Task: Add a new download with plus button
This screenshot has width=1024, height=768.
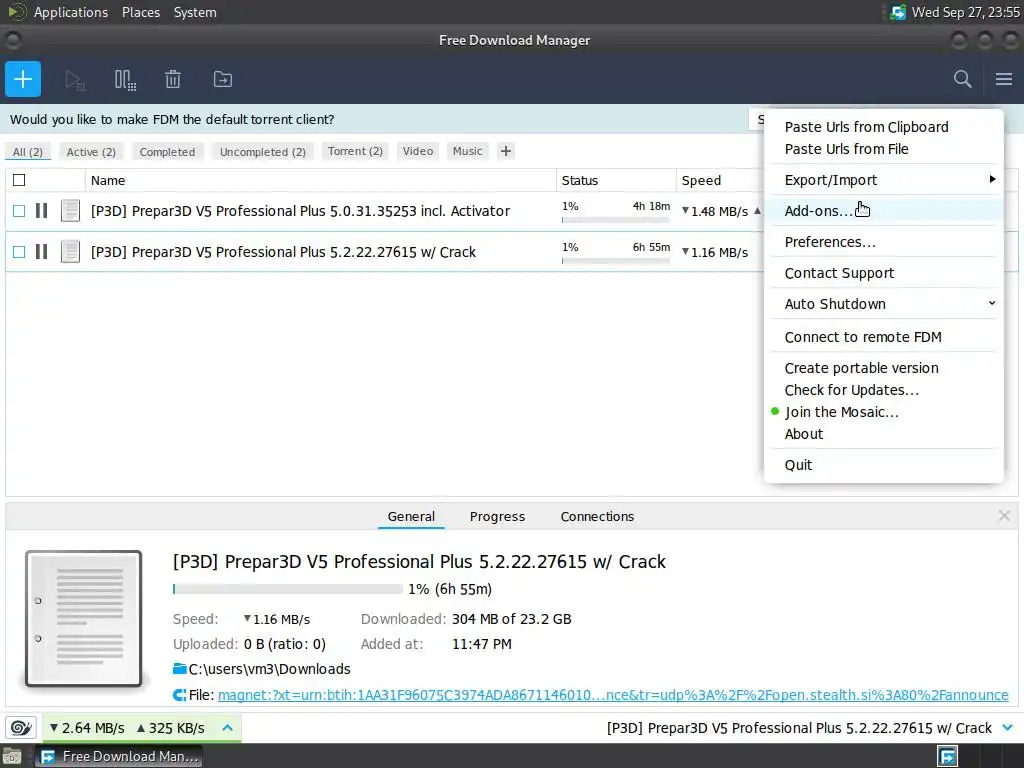Action: (23, 79)
